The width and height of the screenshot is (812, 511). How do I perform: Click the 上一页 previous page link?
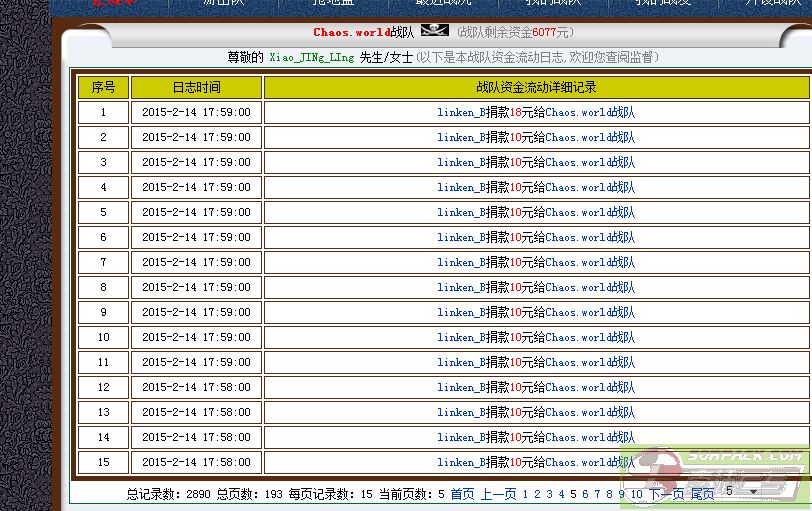(498, 494)
